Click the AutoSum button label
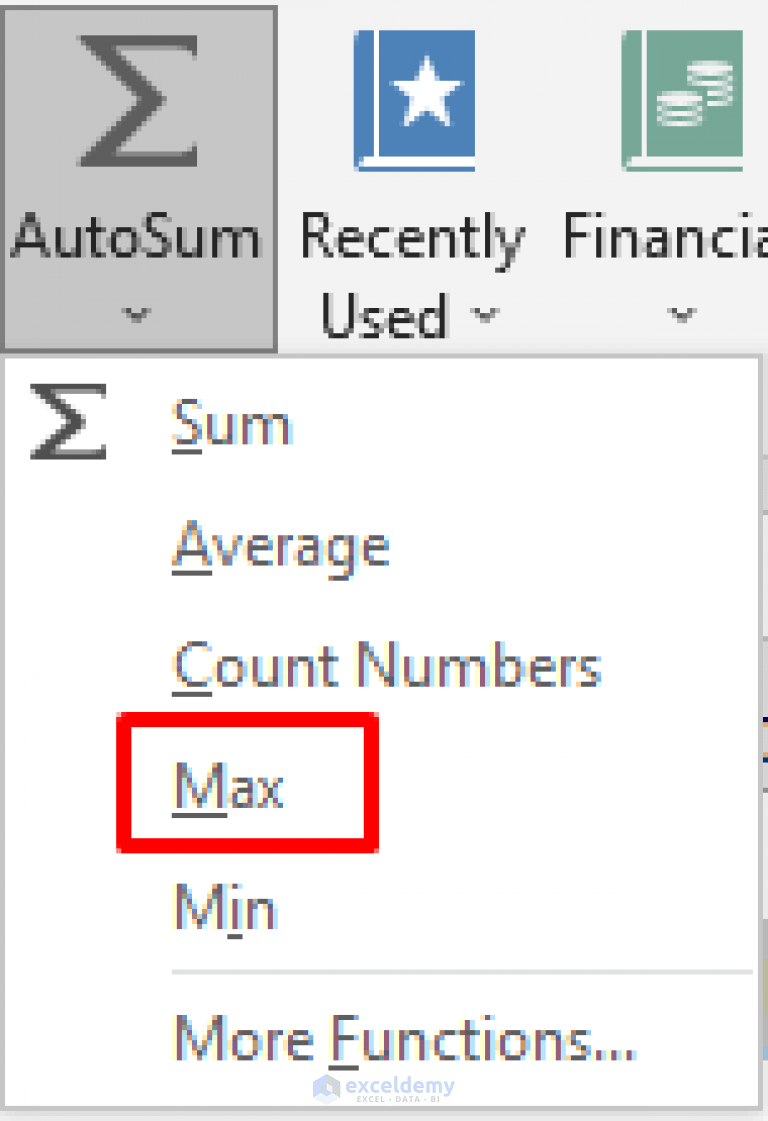The height and width of the screenshot is (1121, 768). 137,237
